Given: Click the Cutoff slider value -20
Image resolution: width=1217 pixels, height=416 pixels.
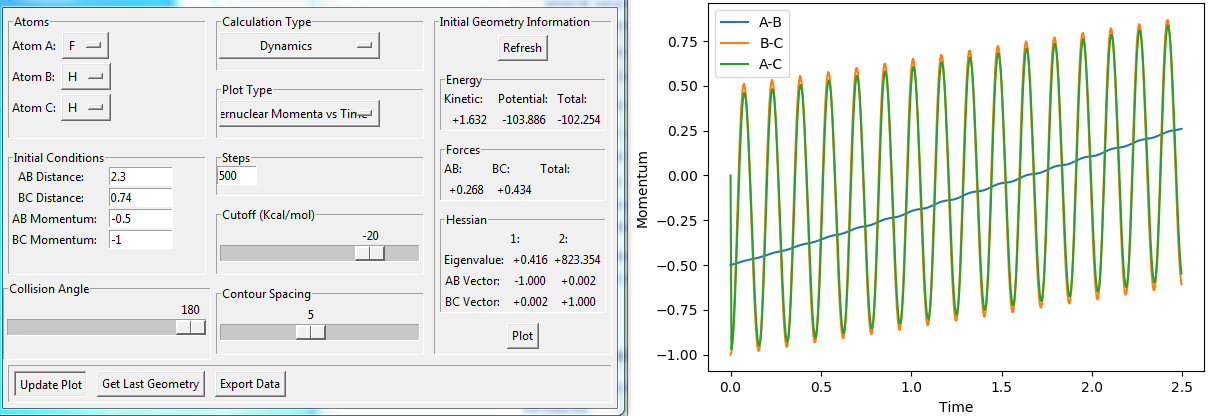Looking at the screenshot, I should [x=370, y=236].
